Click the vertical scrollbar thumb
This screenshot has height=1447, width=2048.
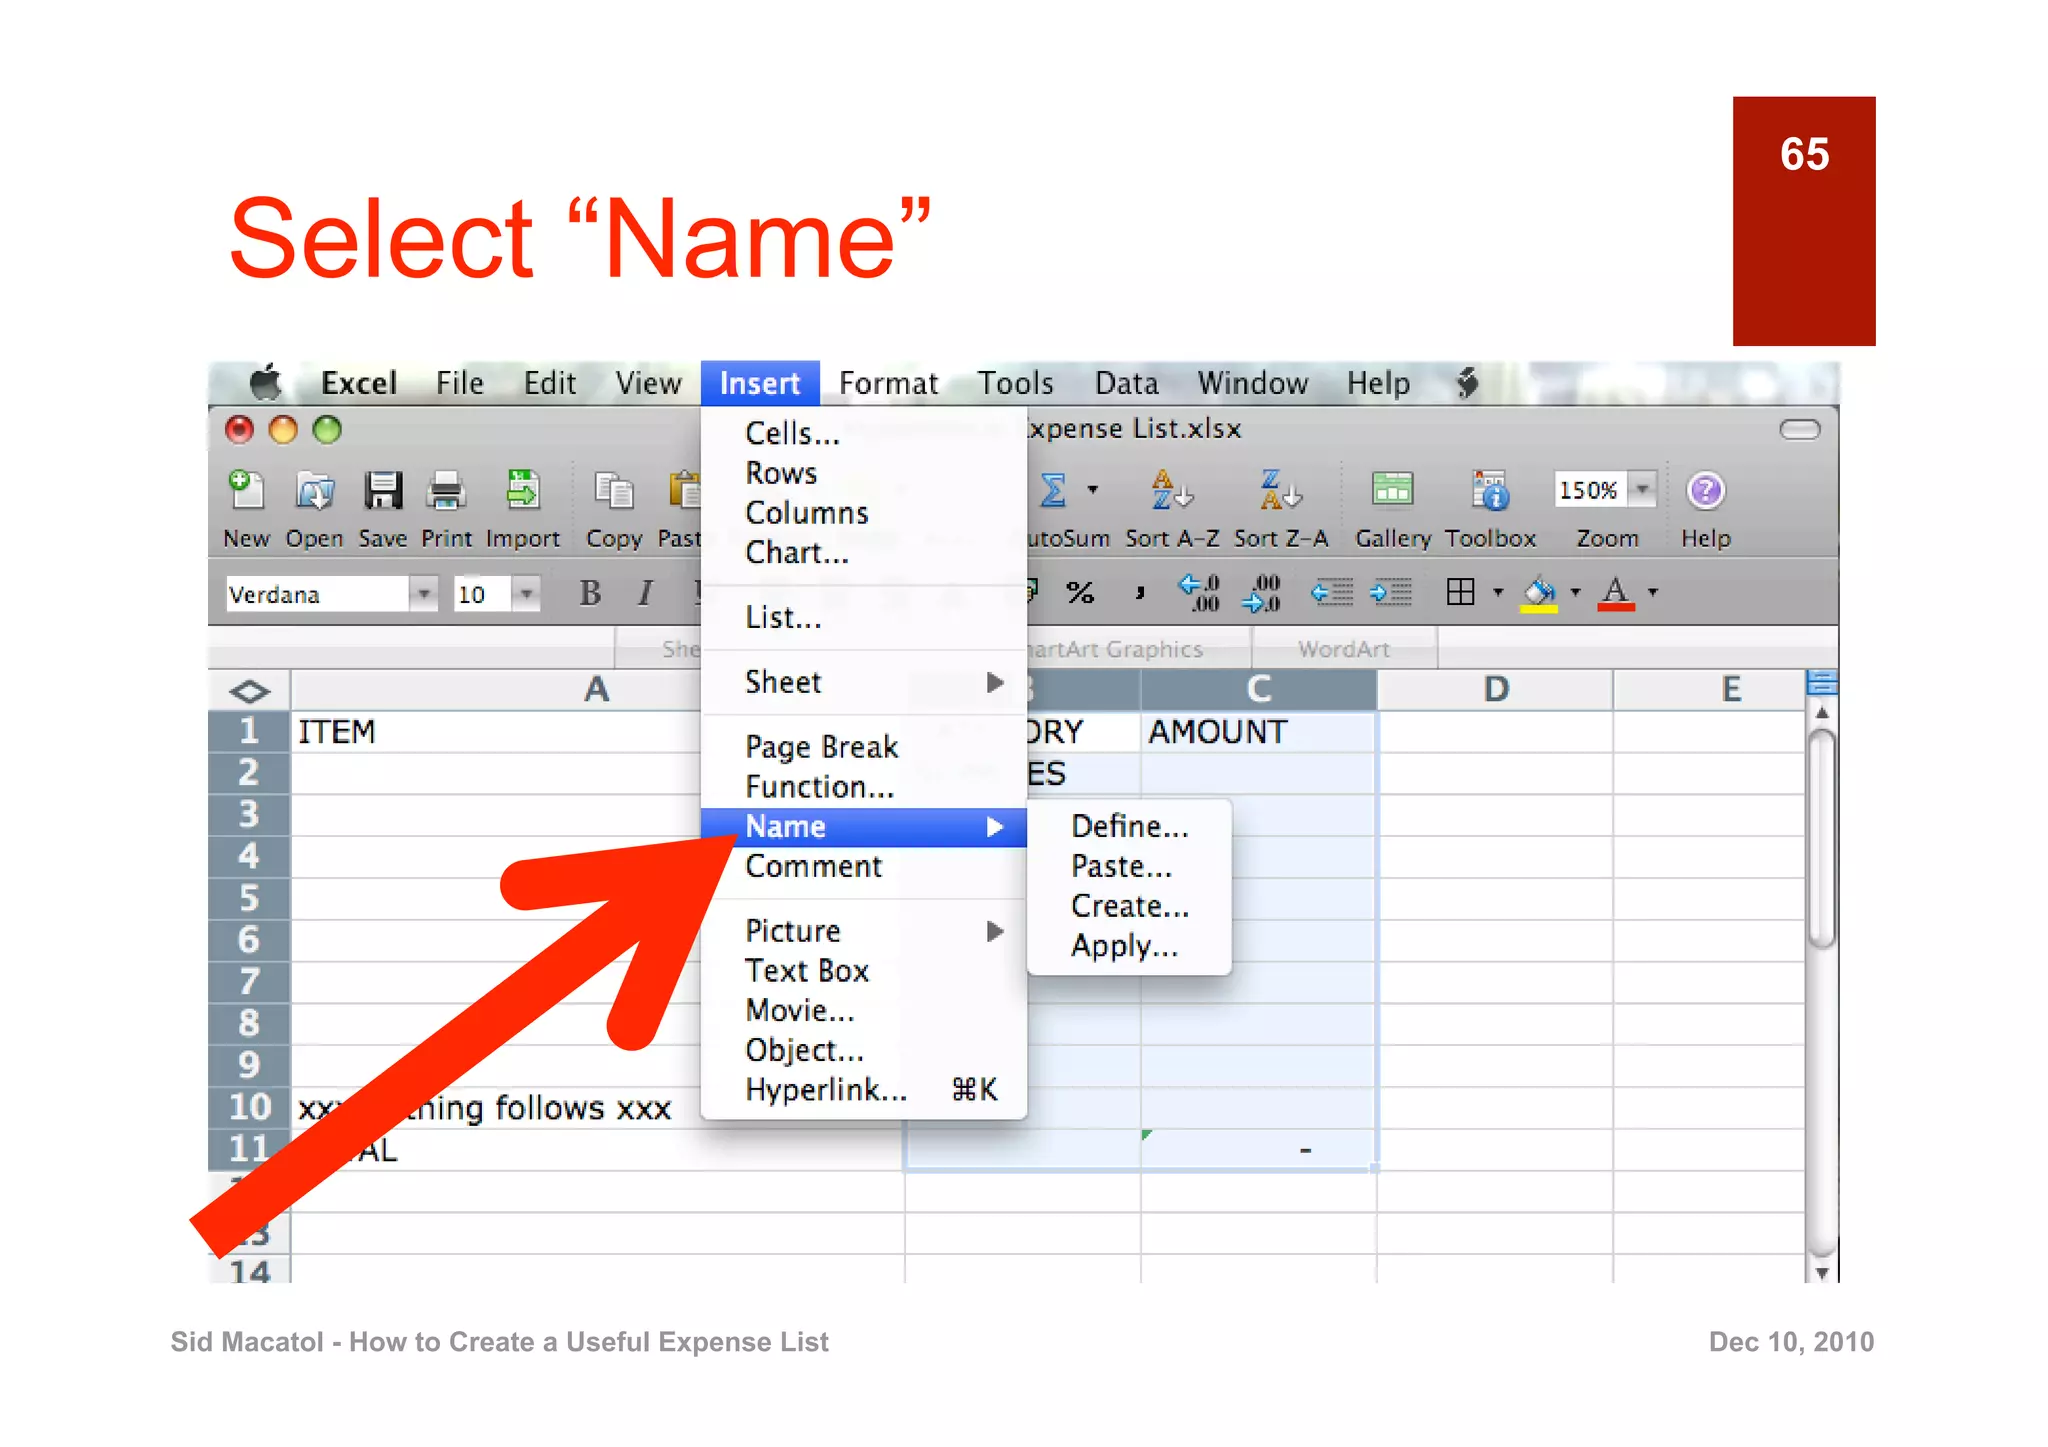point(1822,837)
